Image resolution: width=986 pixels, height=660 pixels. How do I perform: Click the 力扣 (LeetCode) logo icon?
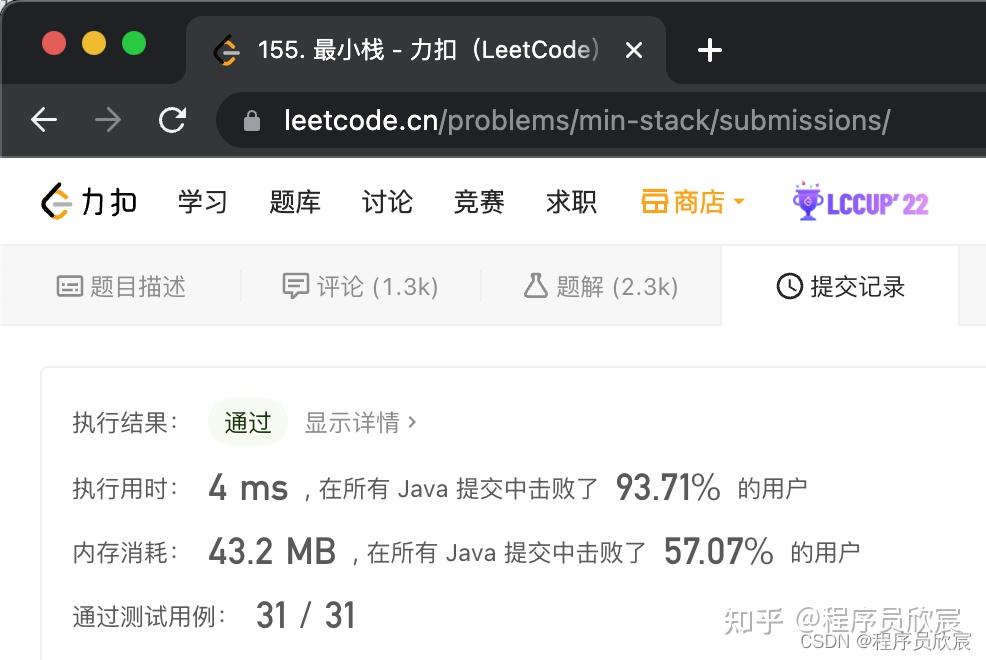57,200
